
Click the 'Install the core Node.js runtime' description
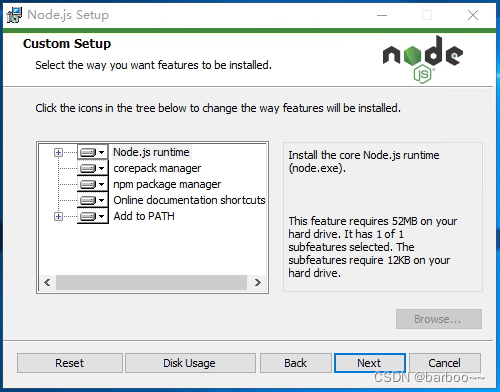coord(364,162)
